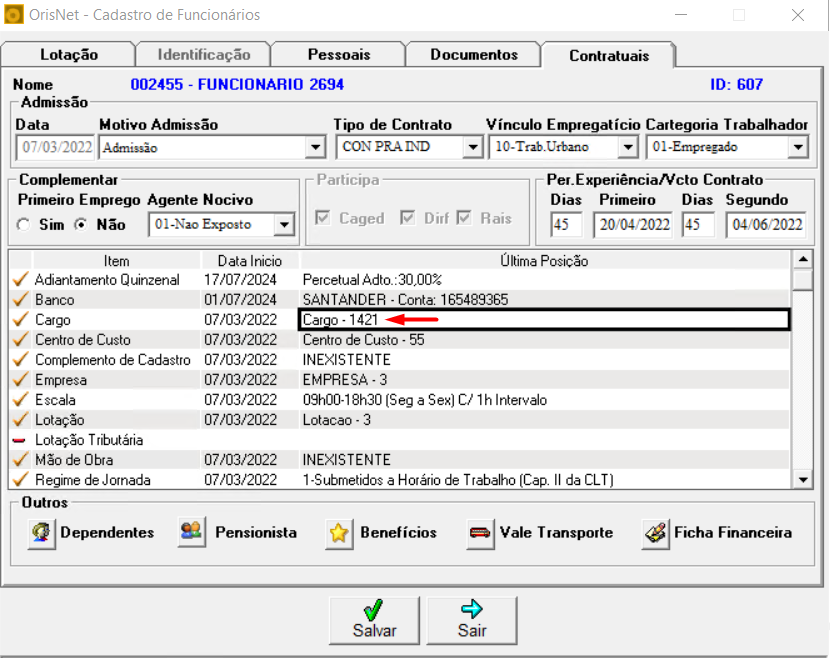Expand the Agente Nocivo combo box
Viewport: 830px width, 658px height.
tap(284, 225)
